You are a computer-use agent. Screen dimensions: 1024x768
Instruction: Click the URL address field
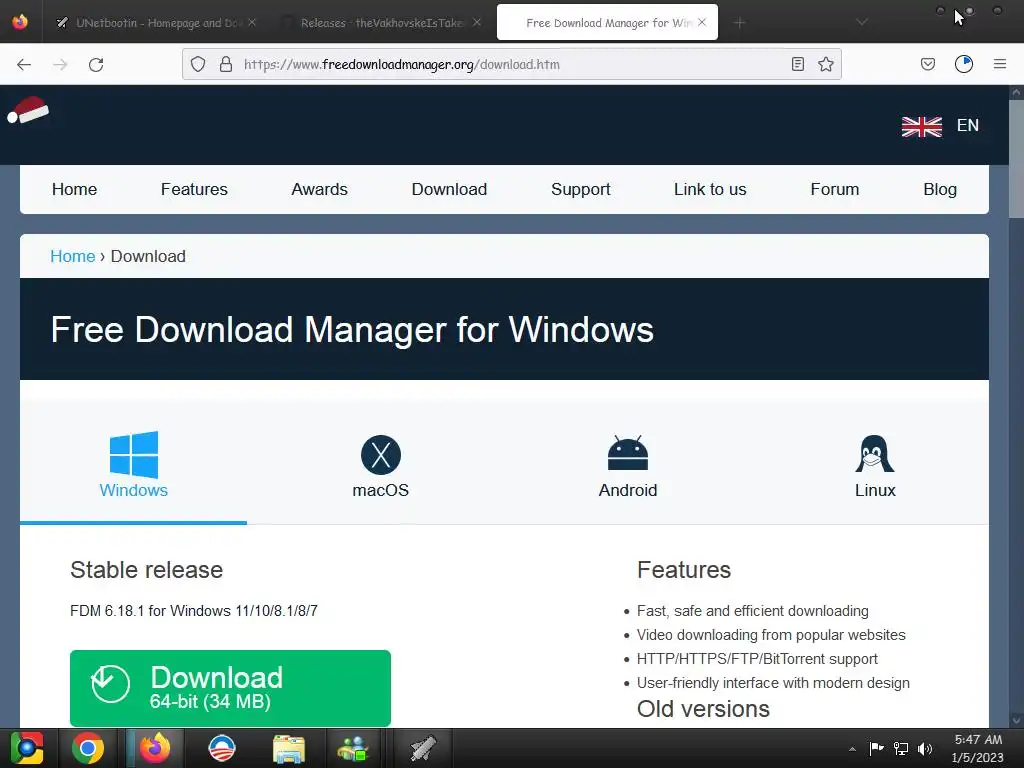(x=511, y=64)
